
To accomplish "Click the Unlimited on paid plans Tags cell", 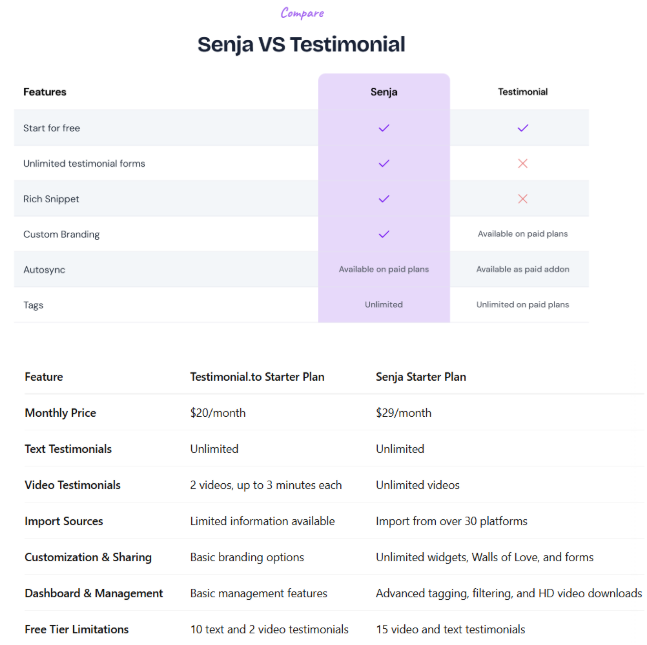I will (523, 305).
